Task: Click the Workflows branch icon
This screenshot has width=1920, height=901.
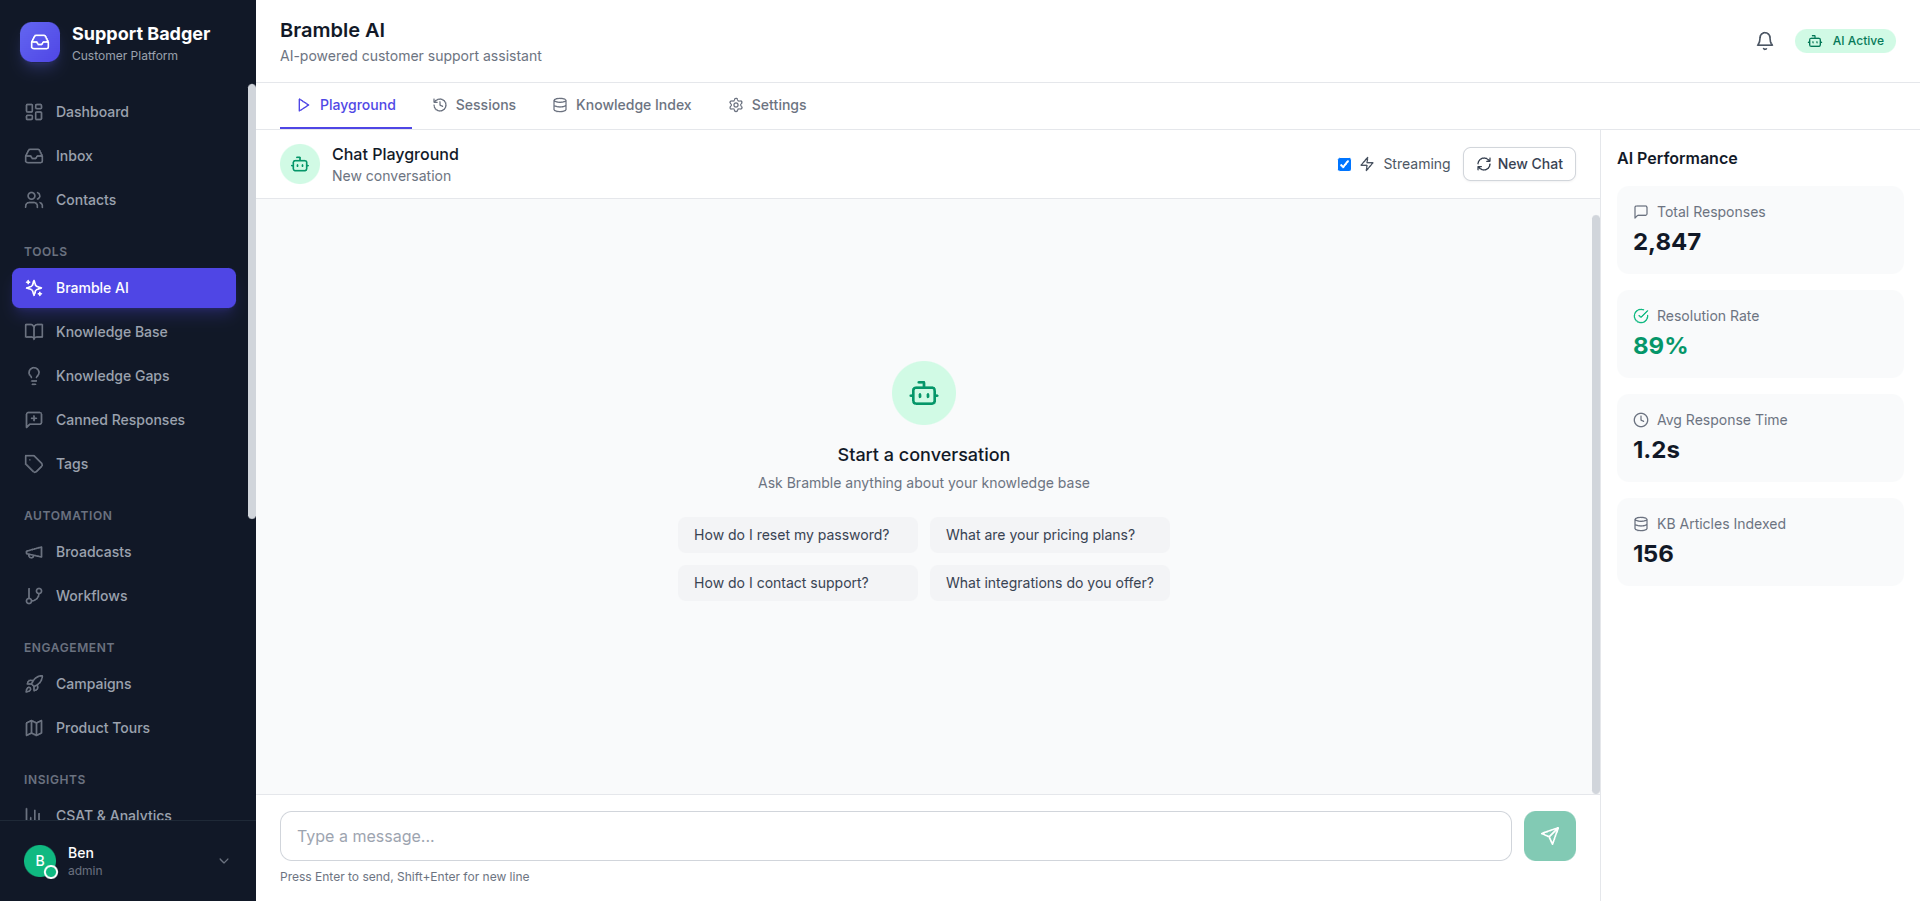Action: pos(34,596)
